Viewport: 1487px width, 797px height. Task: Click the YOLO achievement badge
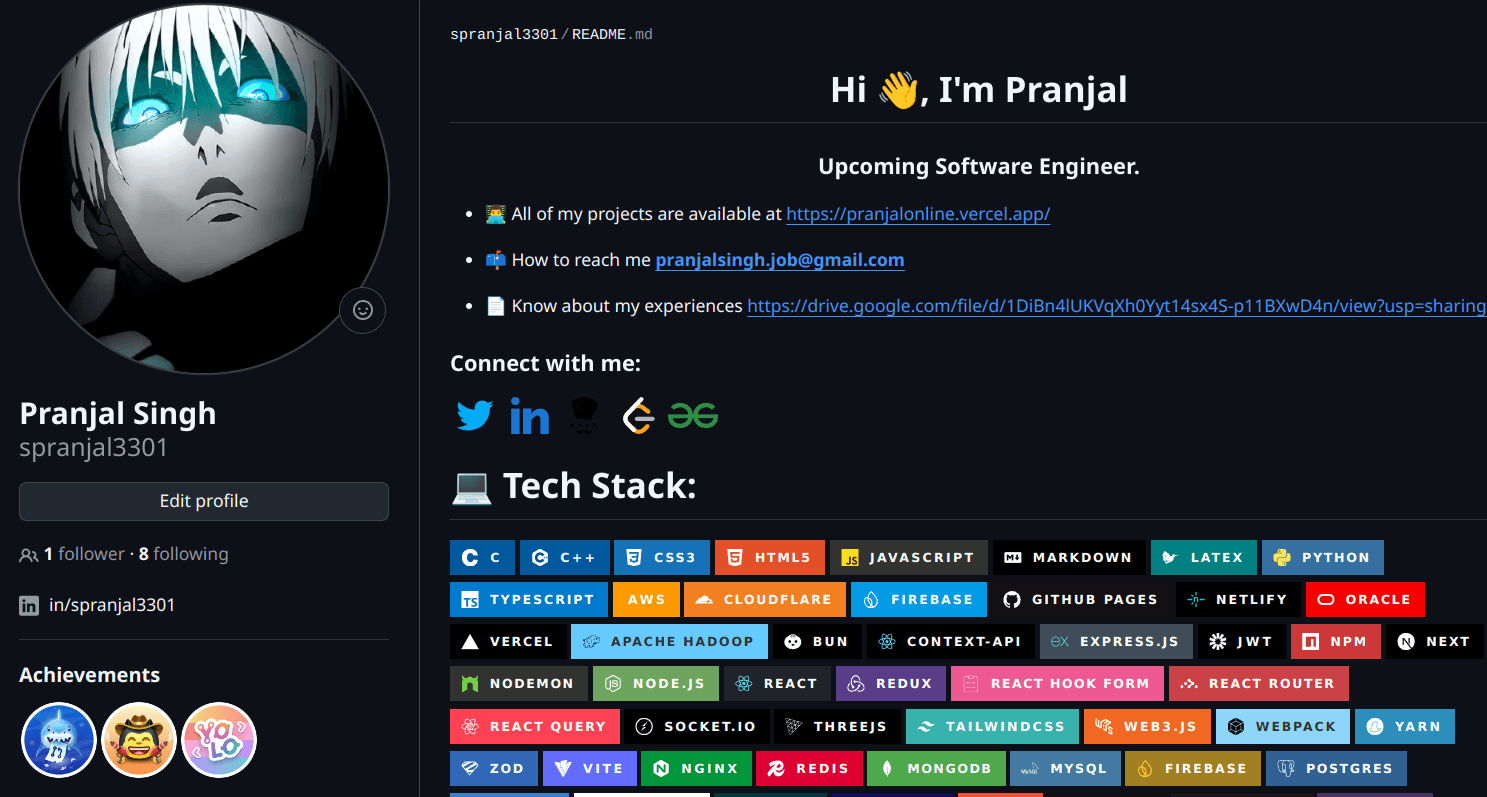pyautogui.click(x=219, y=740)
